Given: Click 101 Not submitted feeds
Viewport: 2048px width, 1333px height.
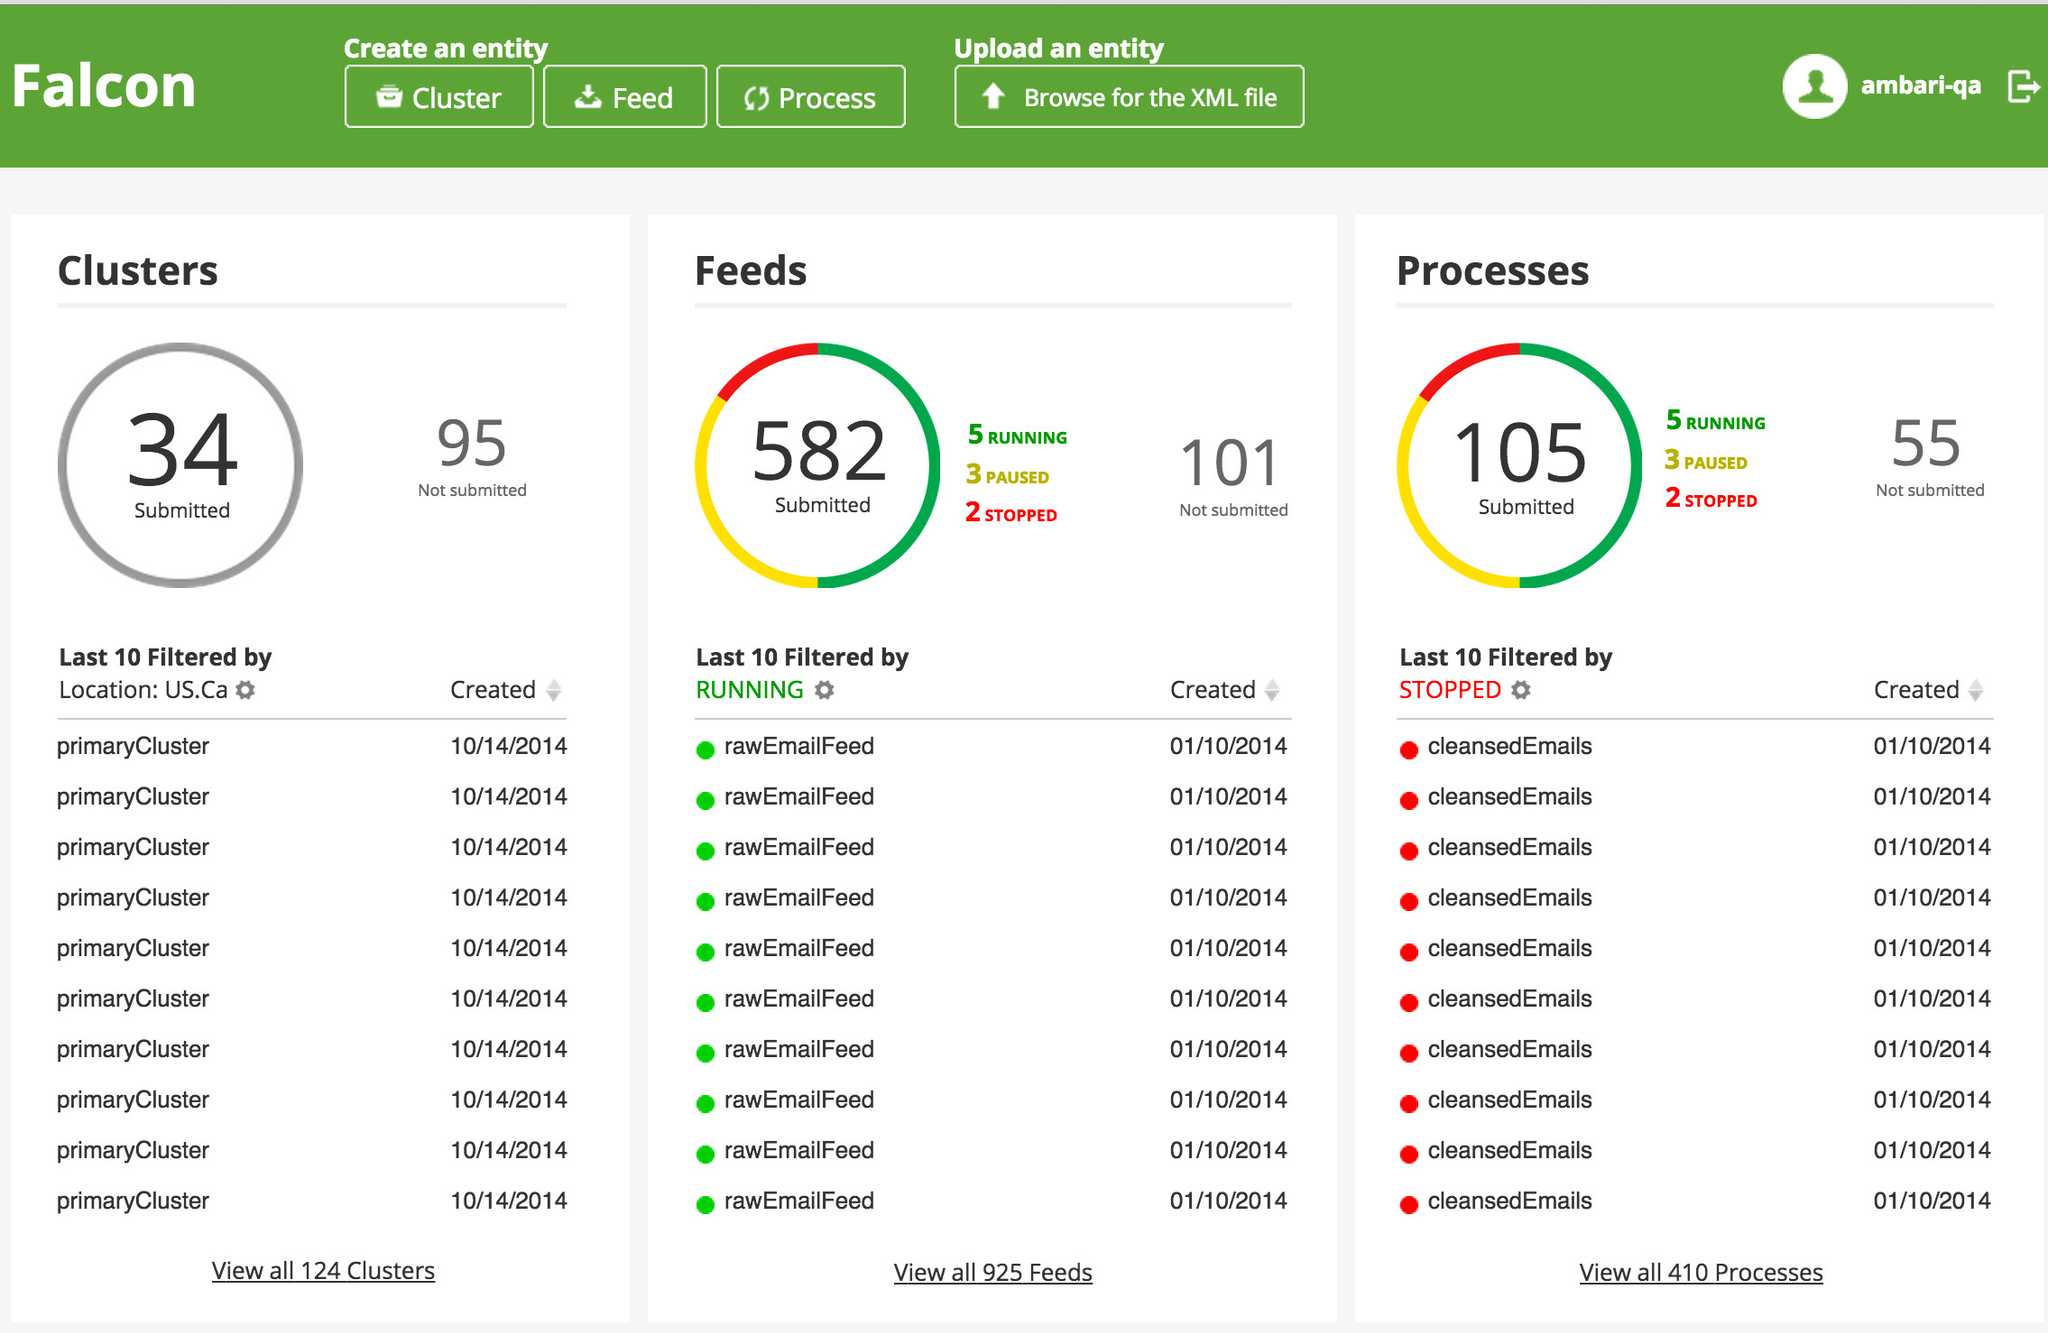Looking at the screenshot, I should tap(1233, 476).
